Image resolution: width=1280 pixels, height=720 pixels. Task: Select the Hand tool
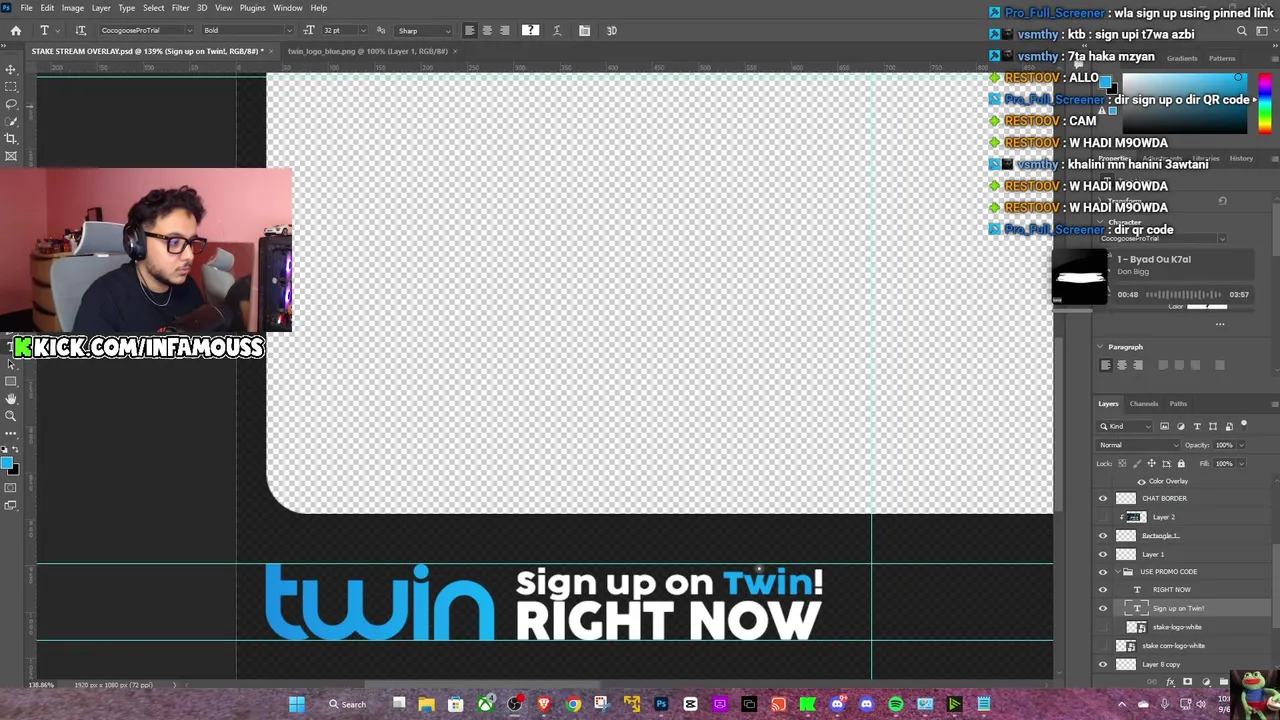pyautogui.click(x=11, y=399)
